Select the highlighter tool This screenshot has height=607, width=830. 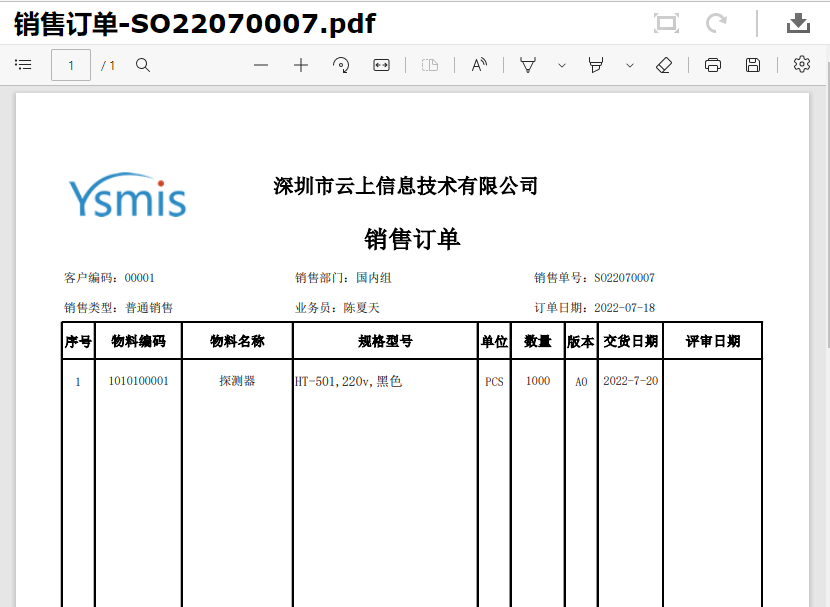pyautogui.click(x=596, y=65)
